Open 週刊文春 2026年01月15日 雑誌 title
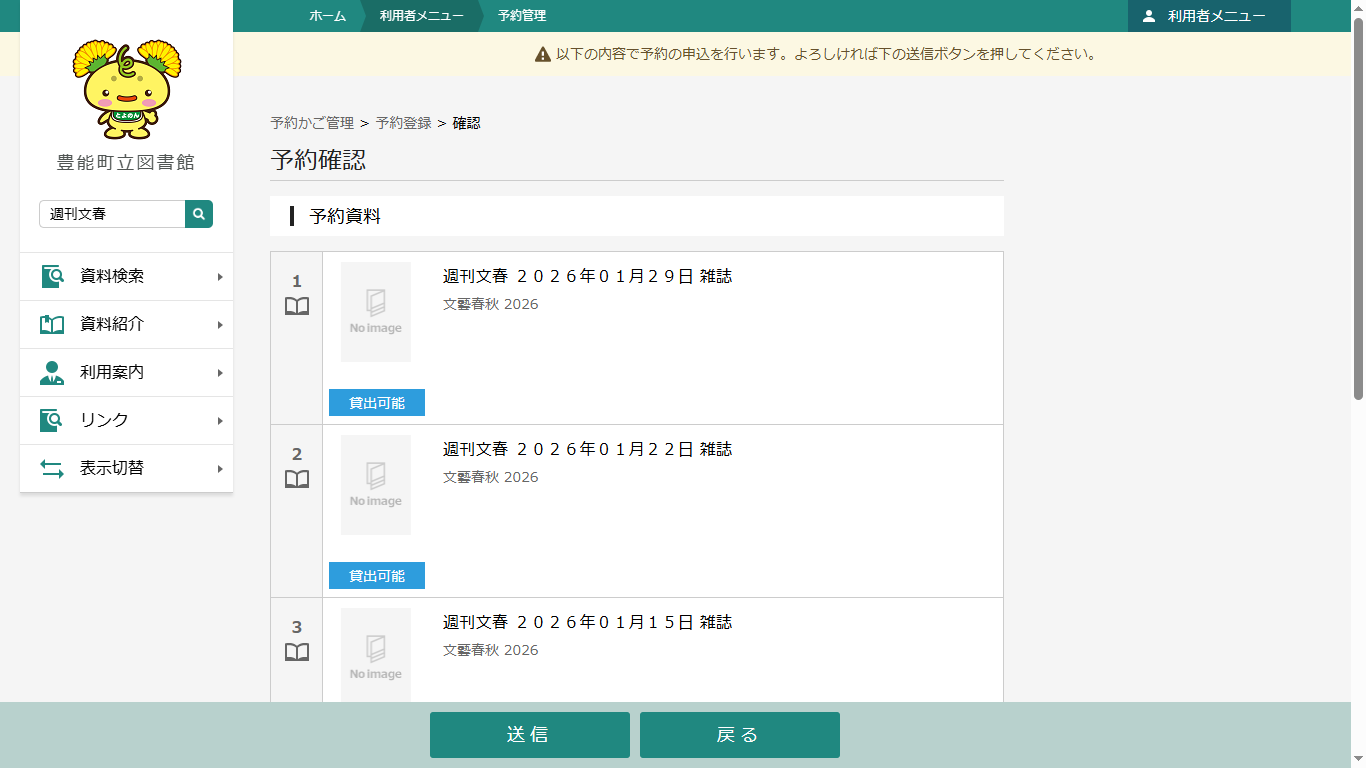The image size is (1366, 768). point(588,623)
